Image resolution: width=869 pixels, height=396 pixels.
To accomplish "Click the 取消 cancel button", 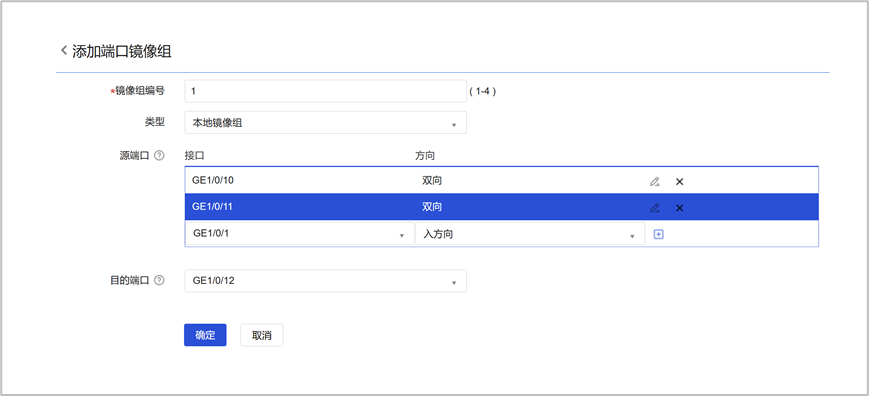I will 262,335.
